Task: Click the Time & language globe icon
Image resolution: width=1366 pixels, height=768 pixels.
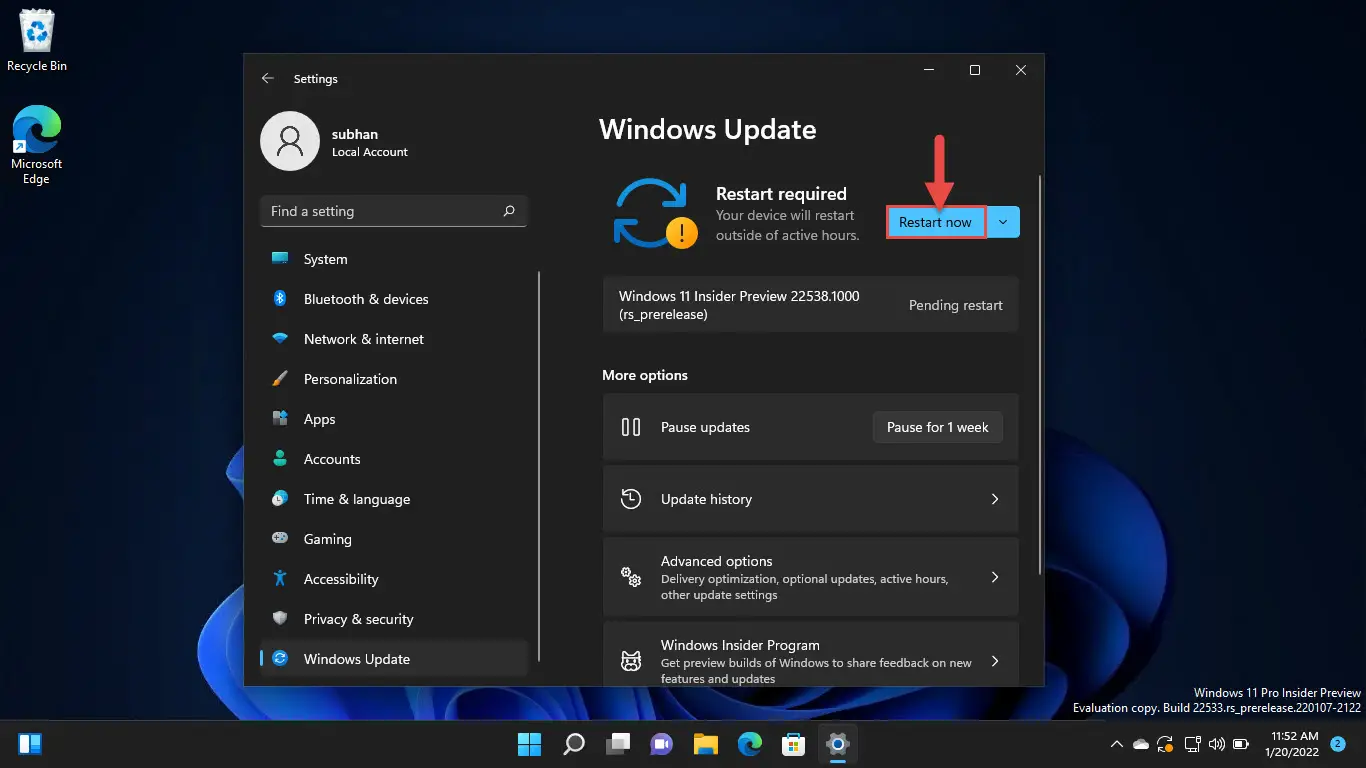Action: 281,499
